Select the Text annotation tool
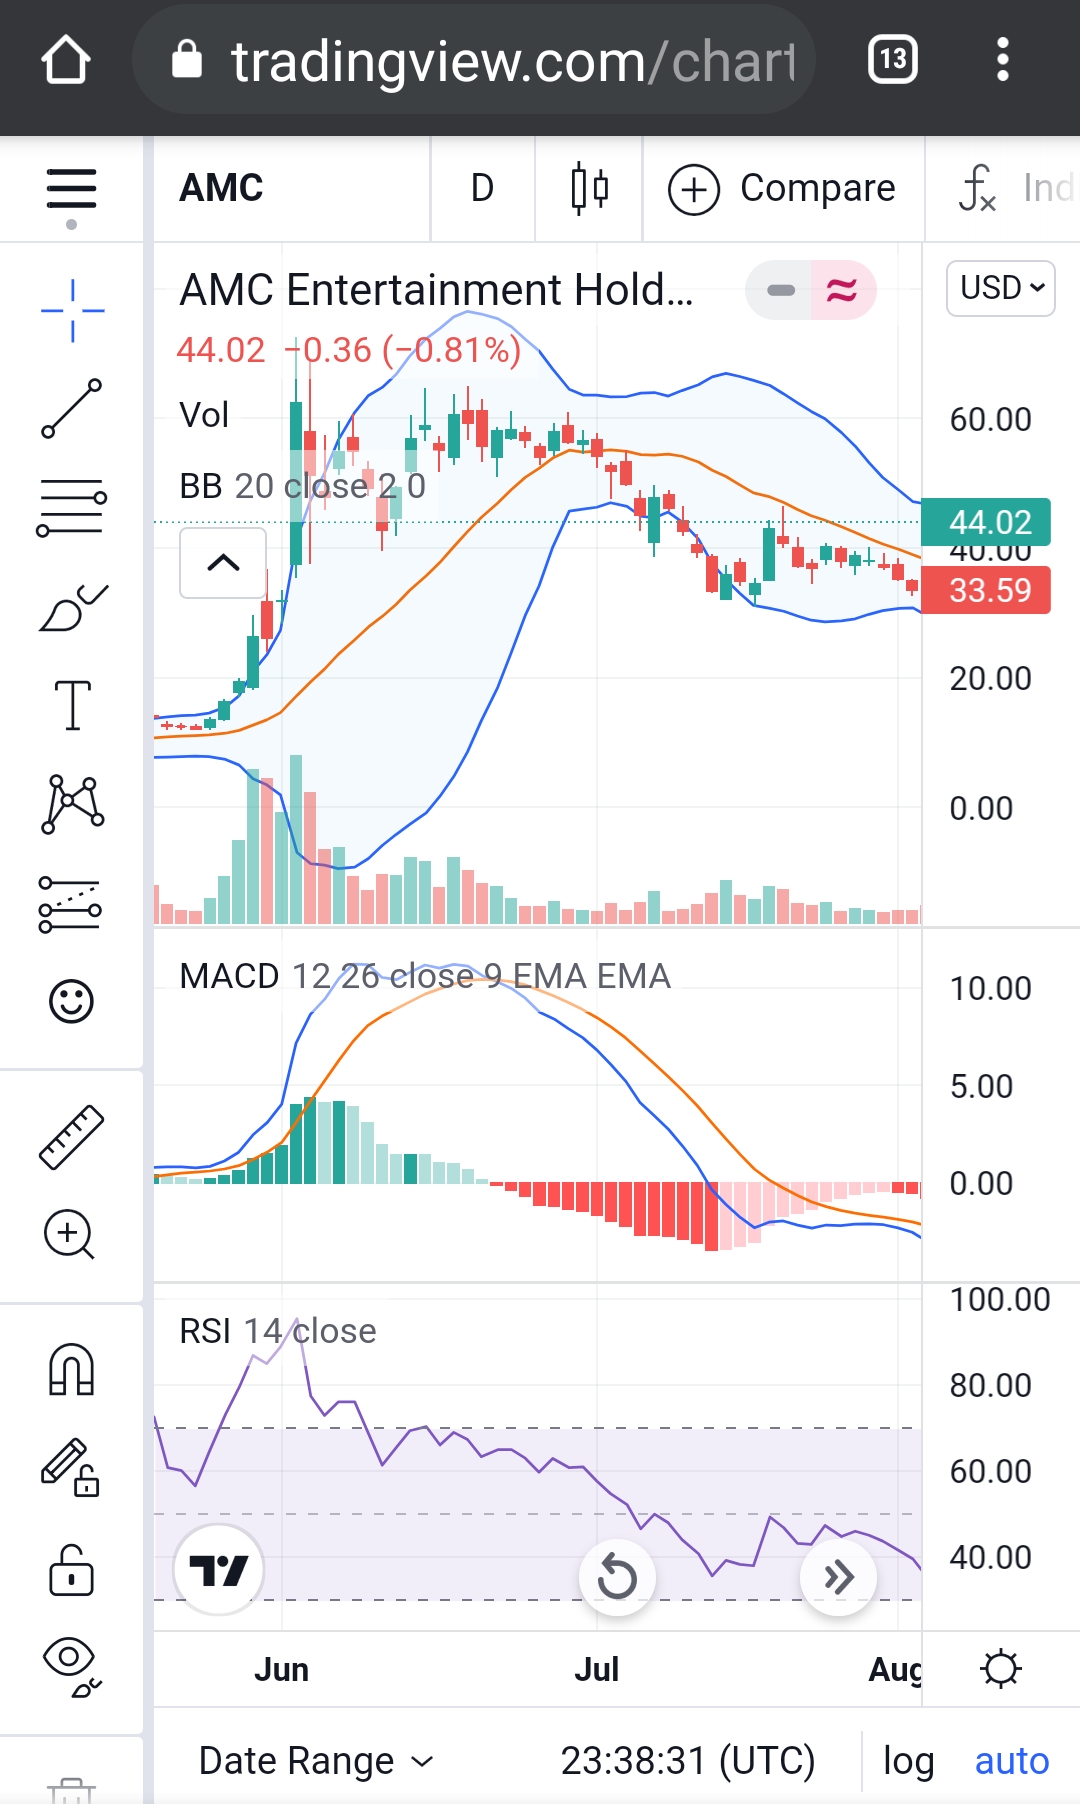The width and height of the screenshot is (1080, 1804). (x=72, y=706)
